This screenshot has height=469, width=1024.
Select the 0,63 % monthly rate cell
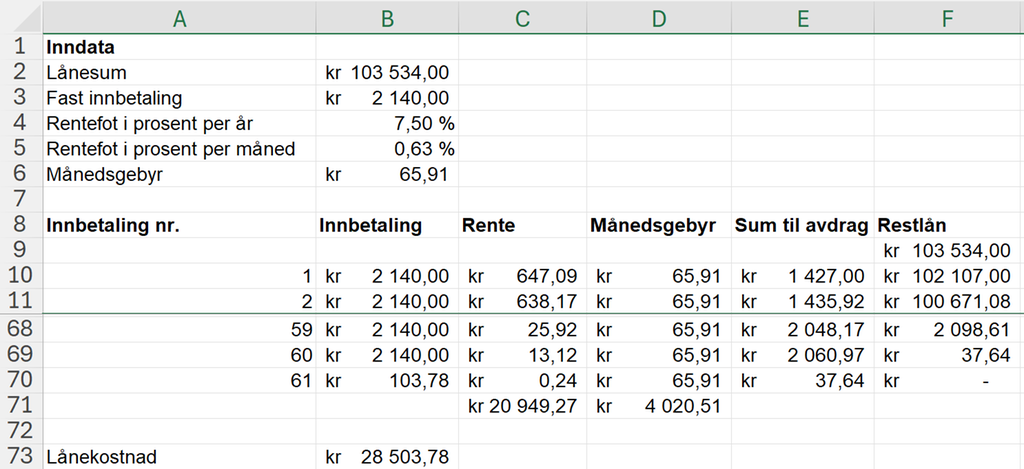tap(387, 149)
